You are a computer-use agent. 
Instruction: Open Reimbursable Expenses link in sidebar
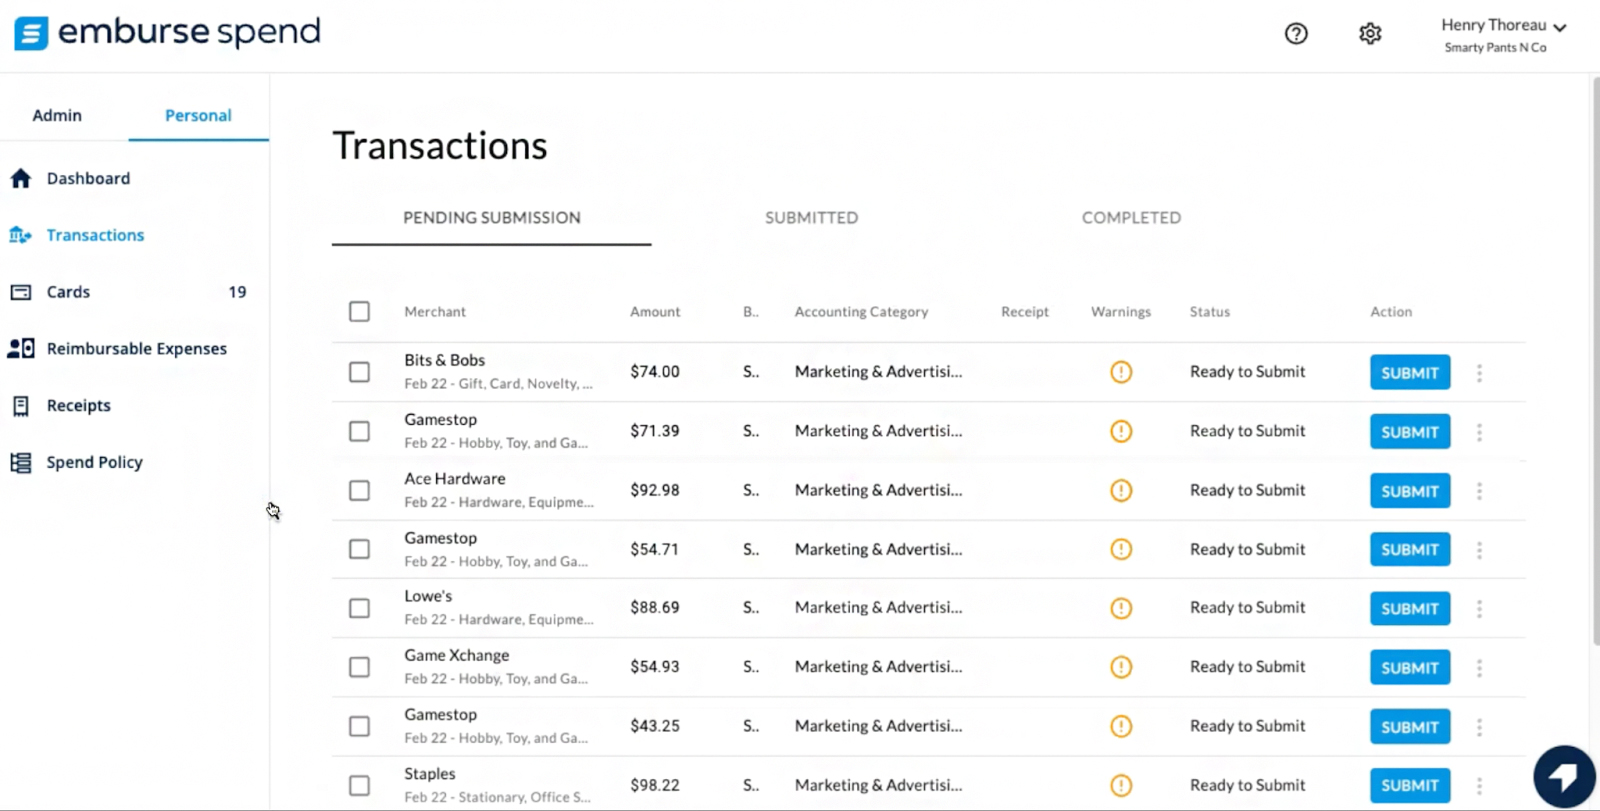pos(137,348)
